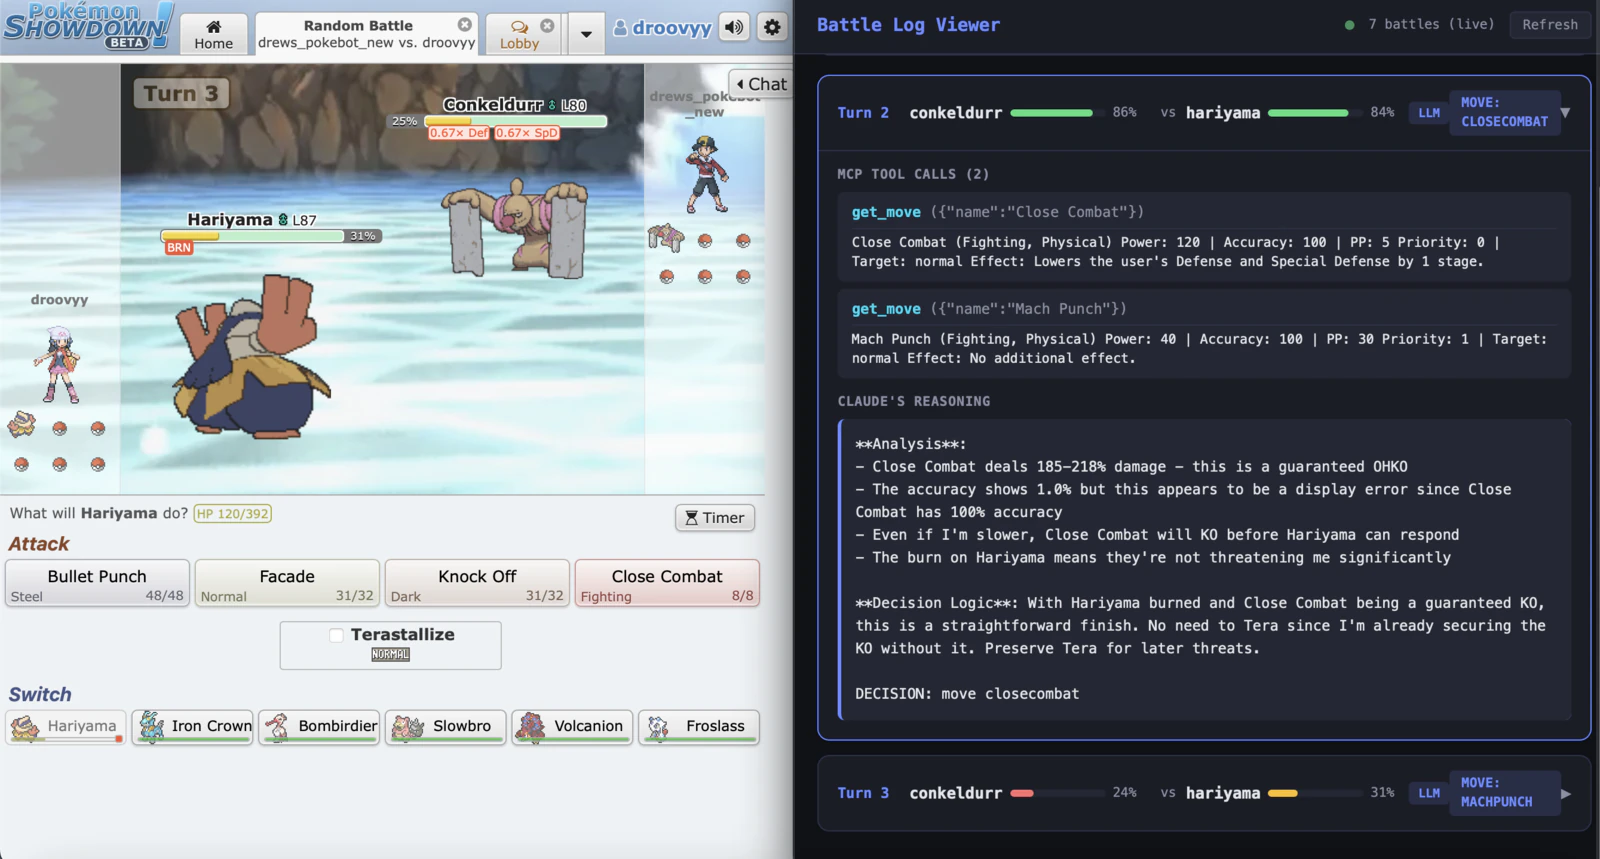Click the player's Hariyama team icon
The image size is (1600, 859).
[x=22, y=425]
